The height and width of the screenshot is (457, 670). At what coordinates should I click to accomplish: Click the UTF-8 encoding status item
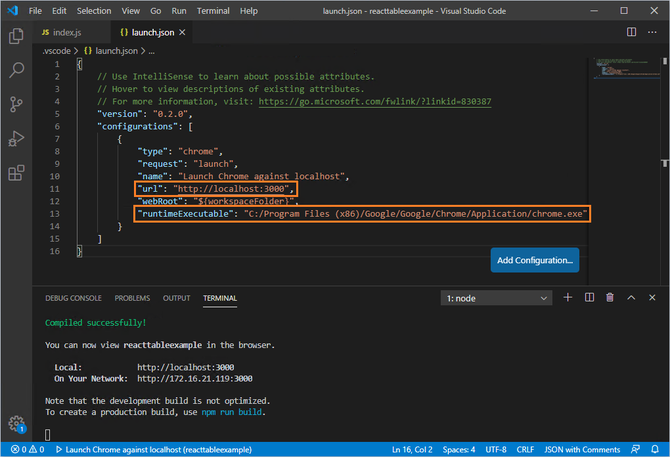[496, 449]
